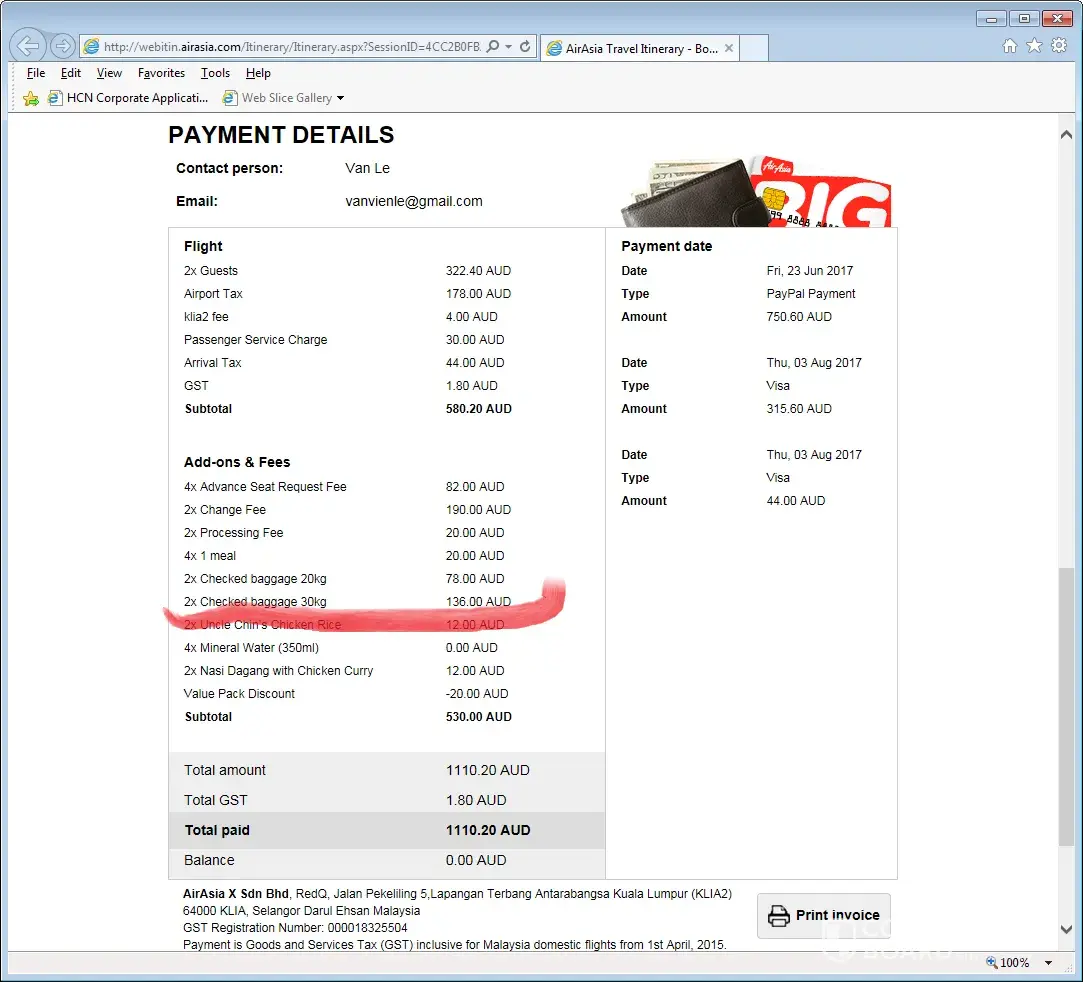The width and height of the screenshot is (1083, 982).
Task: Open Tools gear icon at top right
Action: [x=1059, y=46]
